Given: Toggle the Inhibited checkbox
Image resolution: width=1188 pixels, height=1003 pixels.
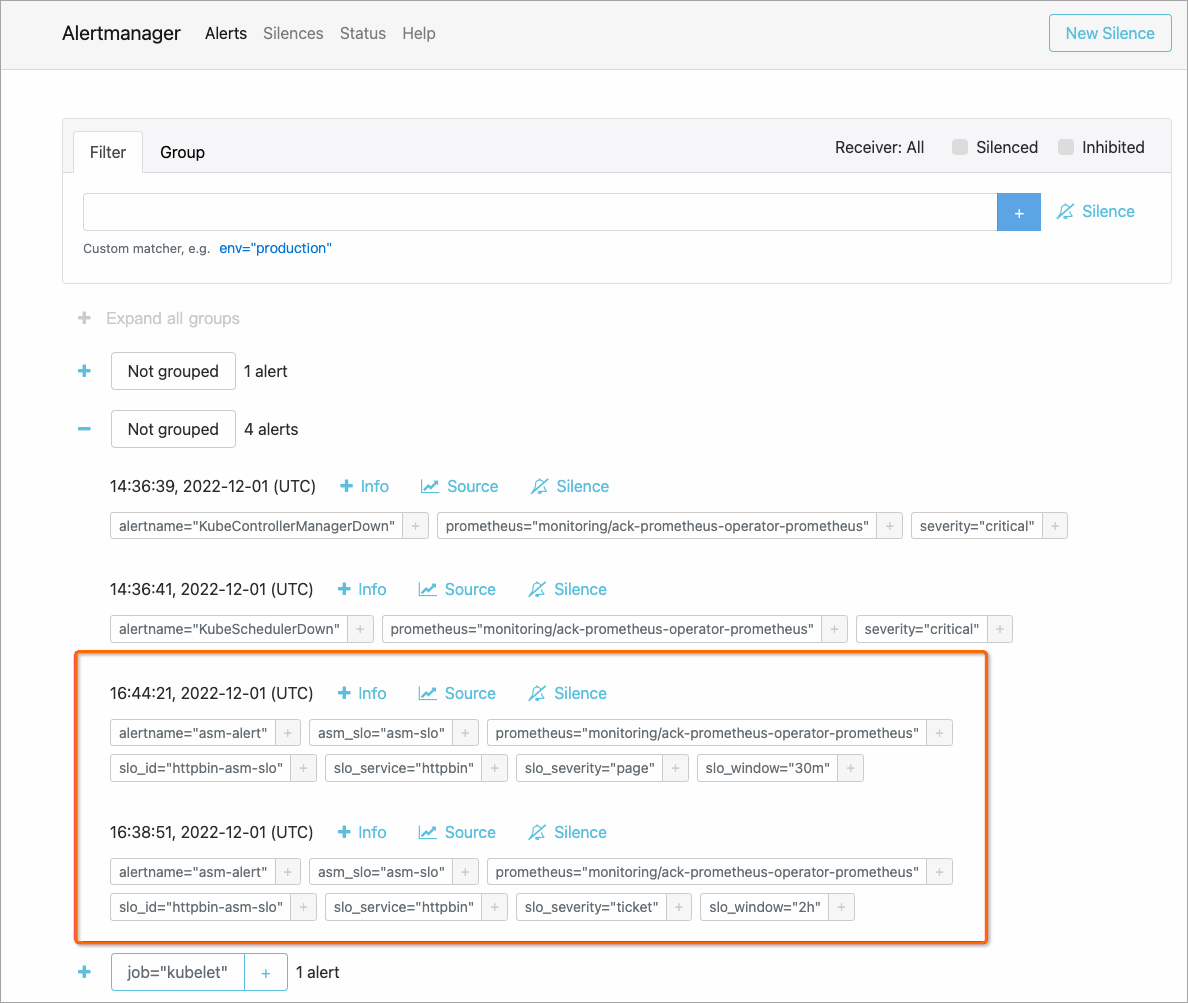Looking at the screenshot, I should click(x=1066, y=147).
